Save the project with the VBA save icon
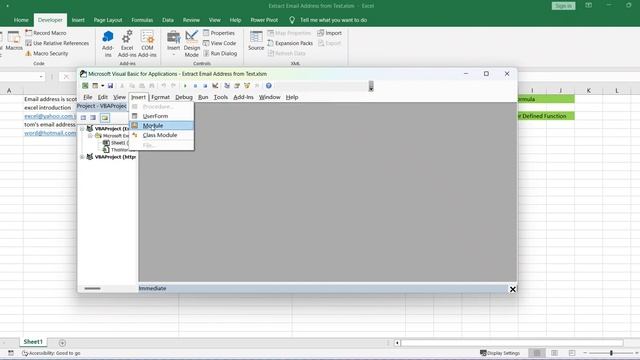The image size is (640, 360). tap(110, 86)
